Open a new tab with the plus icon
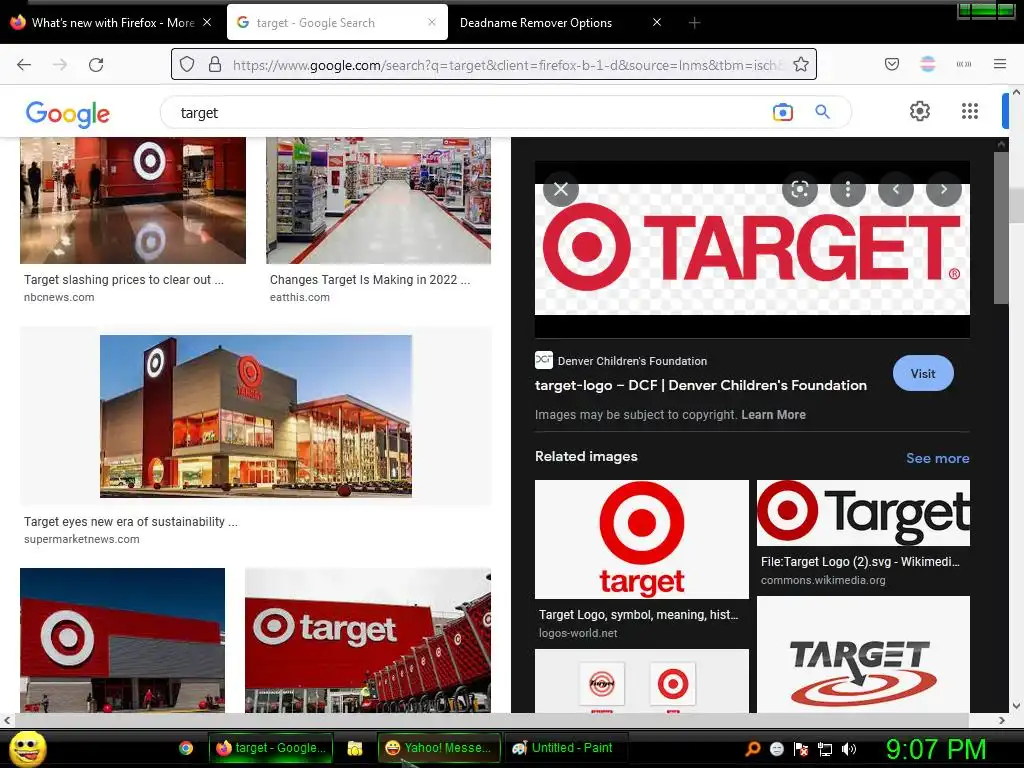The height and width of the screenshot is (768, 1024). tap(694, 23)
